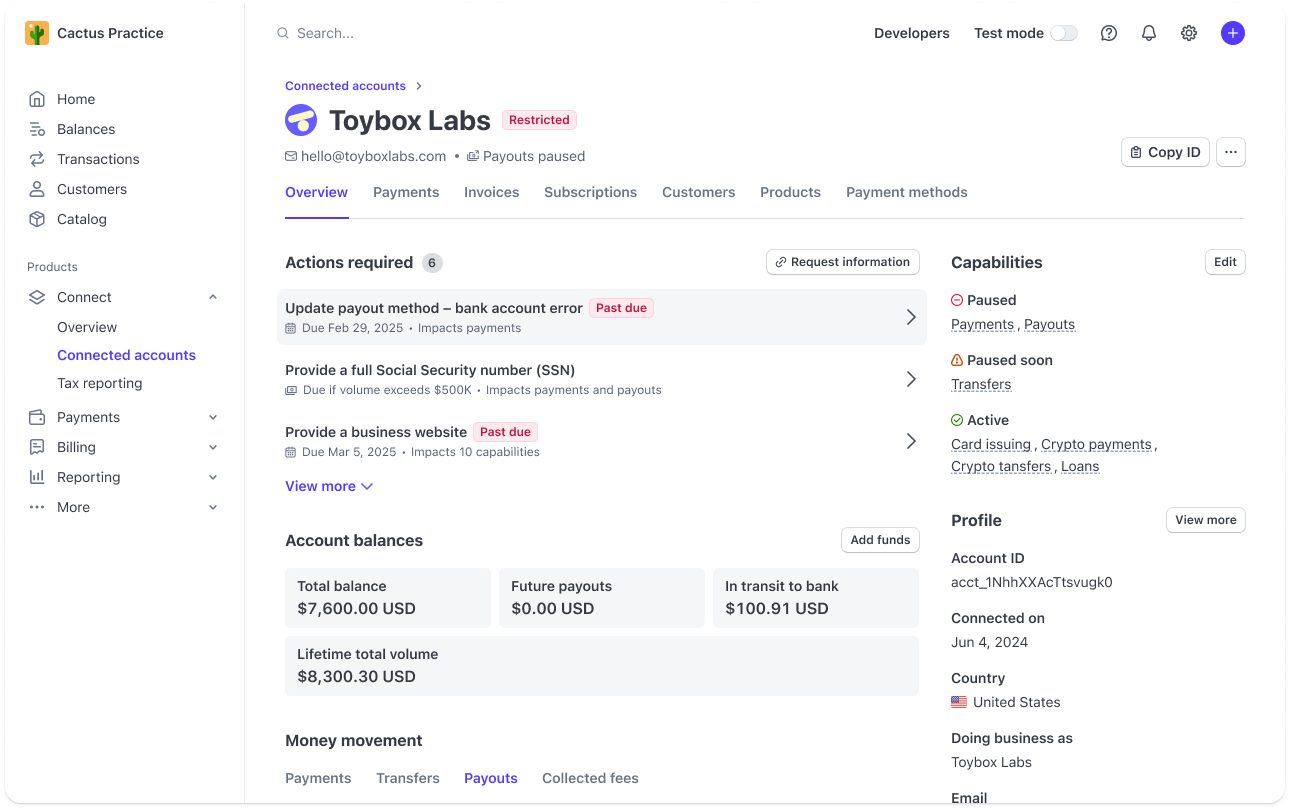Click the Request information button
1290x810 pixels.
(843, 262)
